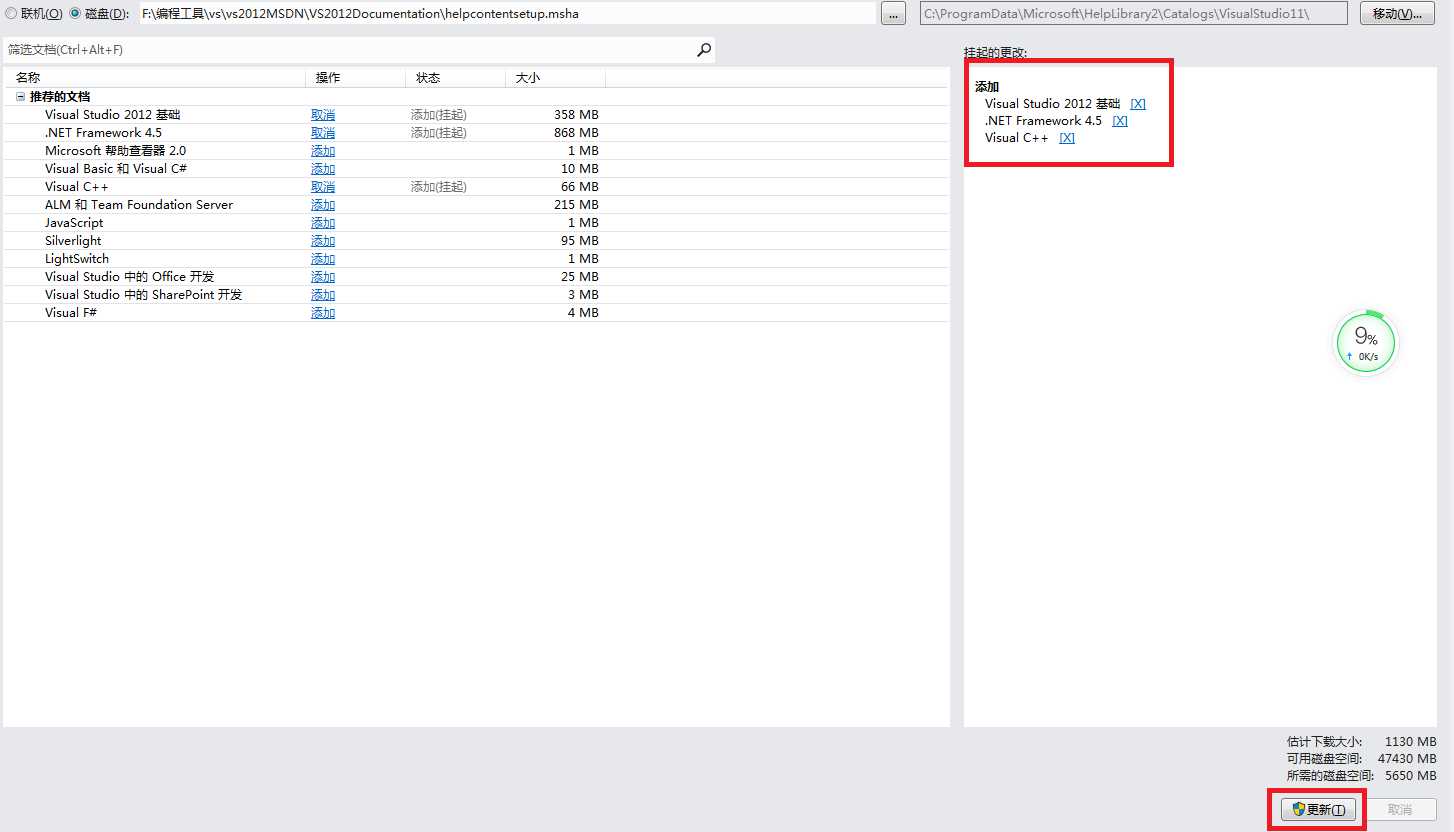Add Microsoft 帮助查看器 2.0
1454x832 pixels.
[323, 151]
